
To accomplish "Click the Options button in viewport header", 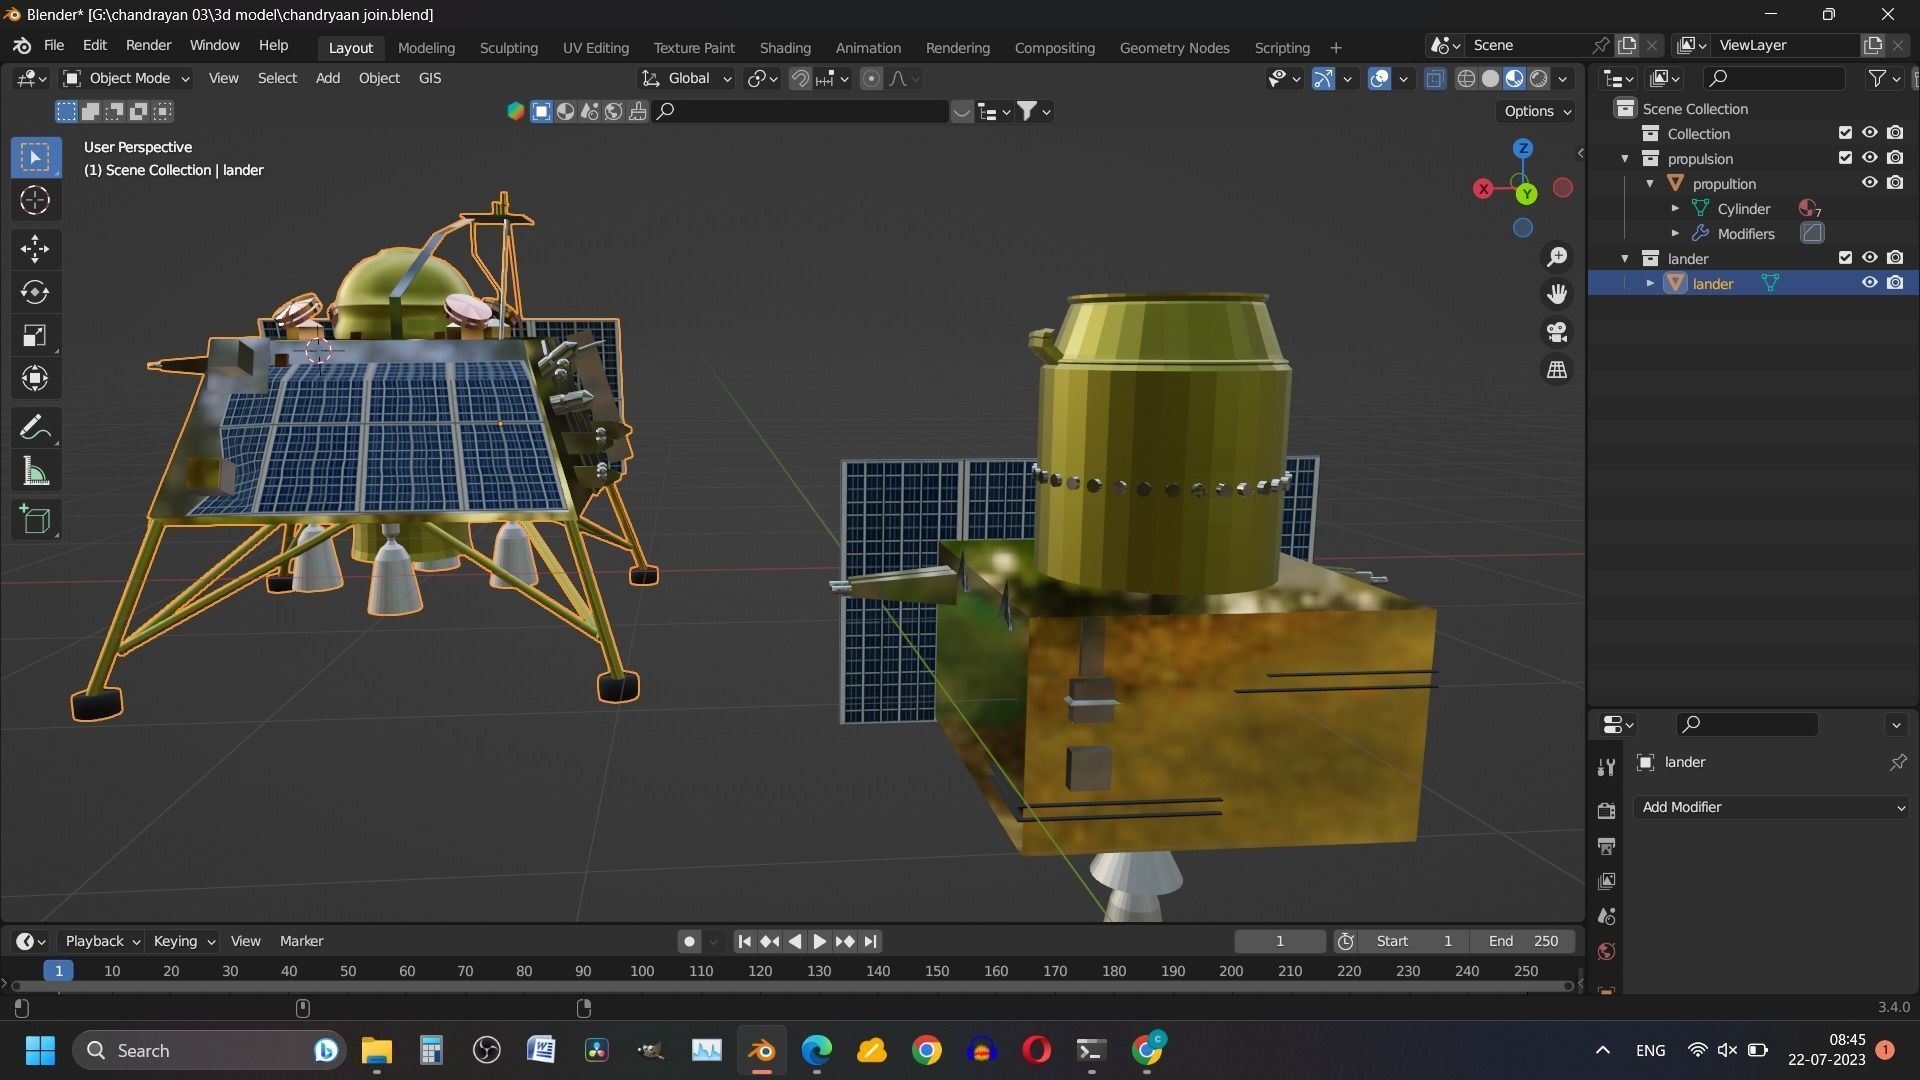I will click(x=1537, y=111).
